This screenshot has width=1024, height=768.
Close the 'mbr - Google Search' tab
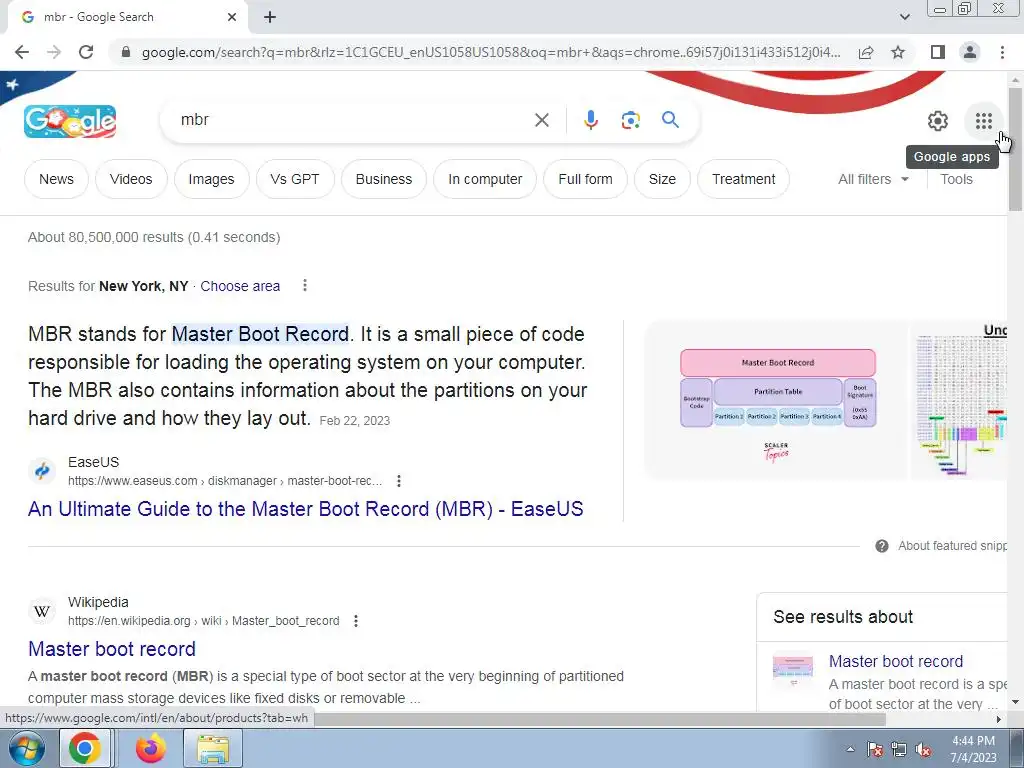coord(232,18)
